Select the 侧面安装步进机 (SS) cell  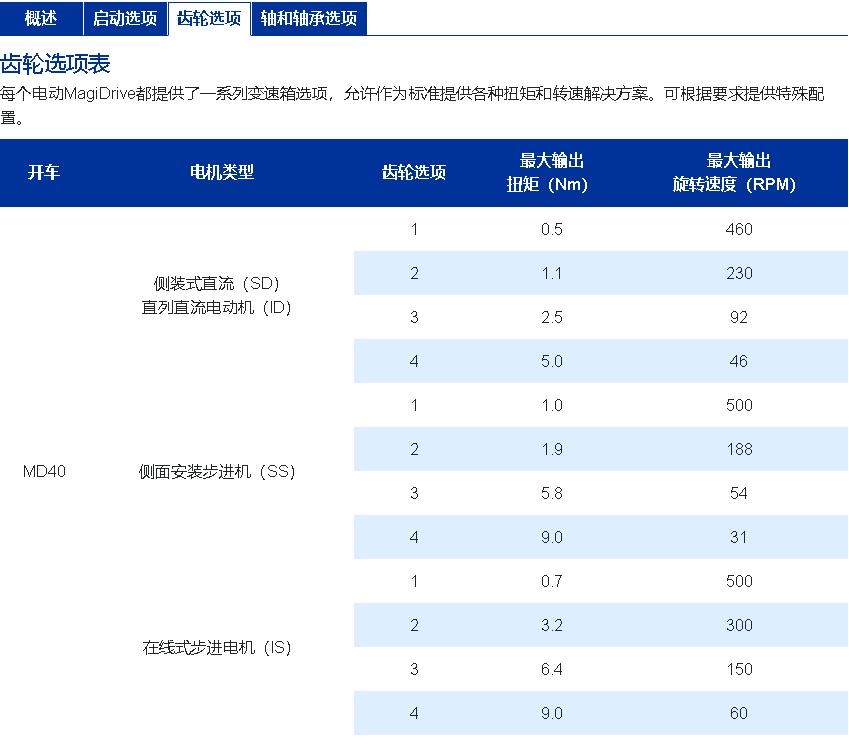(x=217, y=471)
